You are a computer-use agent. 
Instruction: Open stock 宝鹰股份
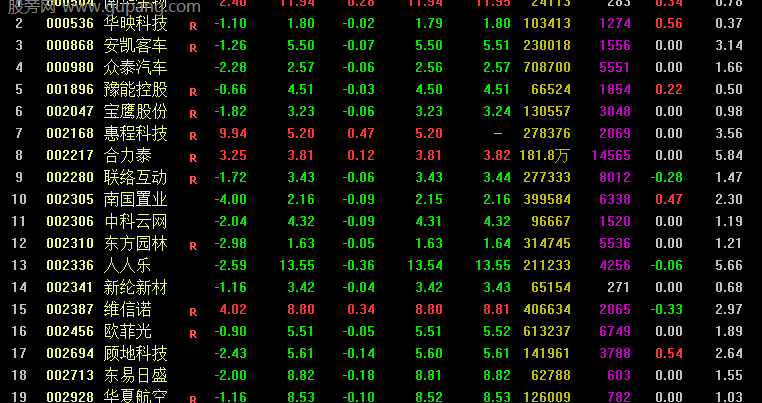click(136, 111)
